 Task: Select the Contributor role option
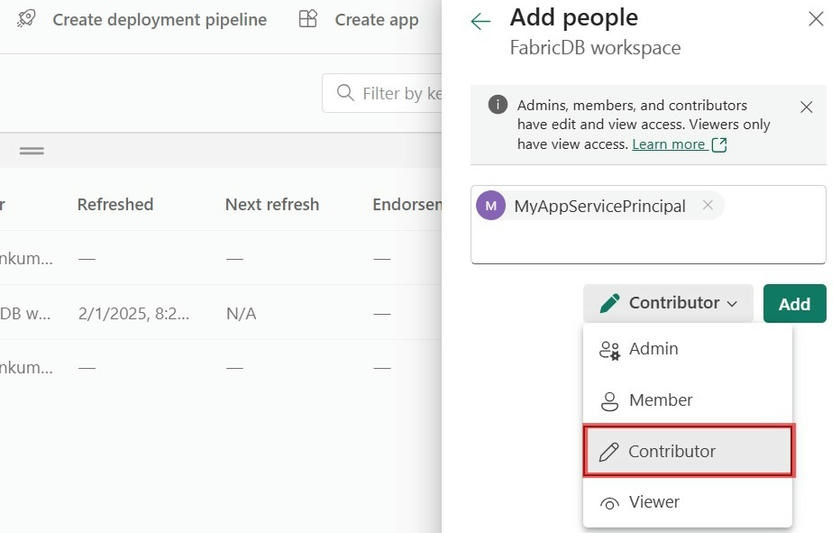pos(671,451)
